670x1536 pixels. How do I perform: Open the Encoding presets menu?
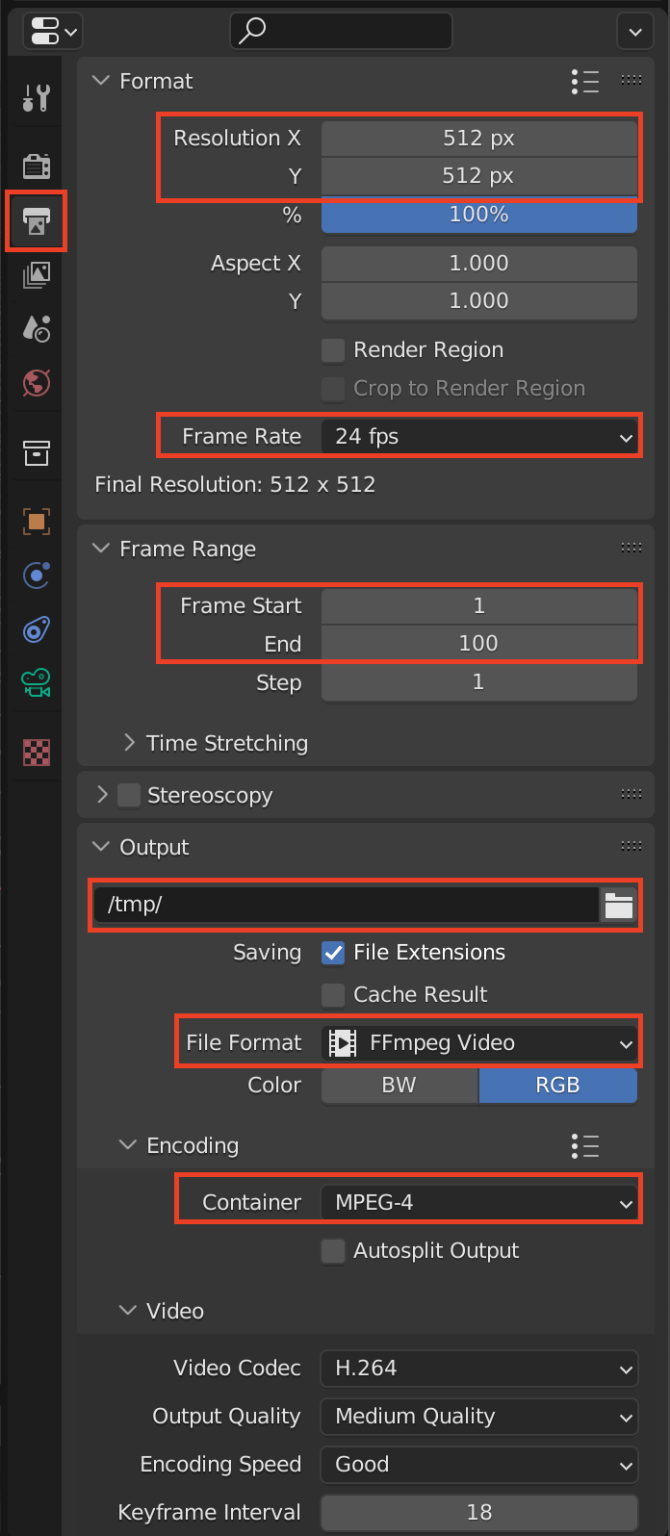[x=585, y=1146]
